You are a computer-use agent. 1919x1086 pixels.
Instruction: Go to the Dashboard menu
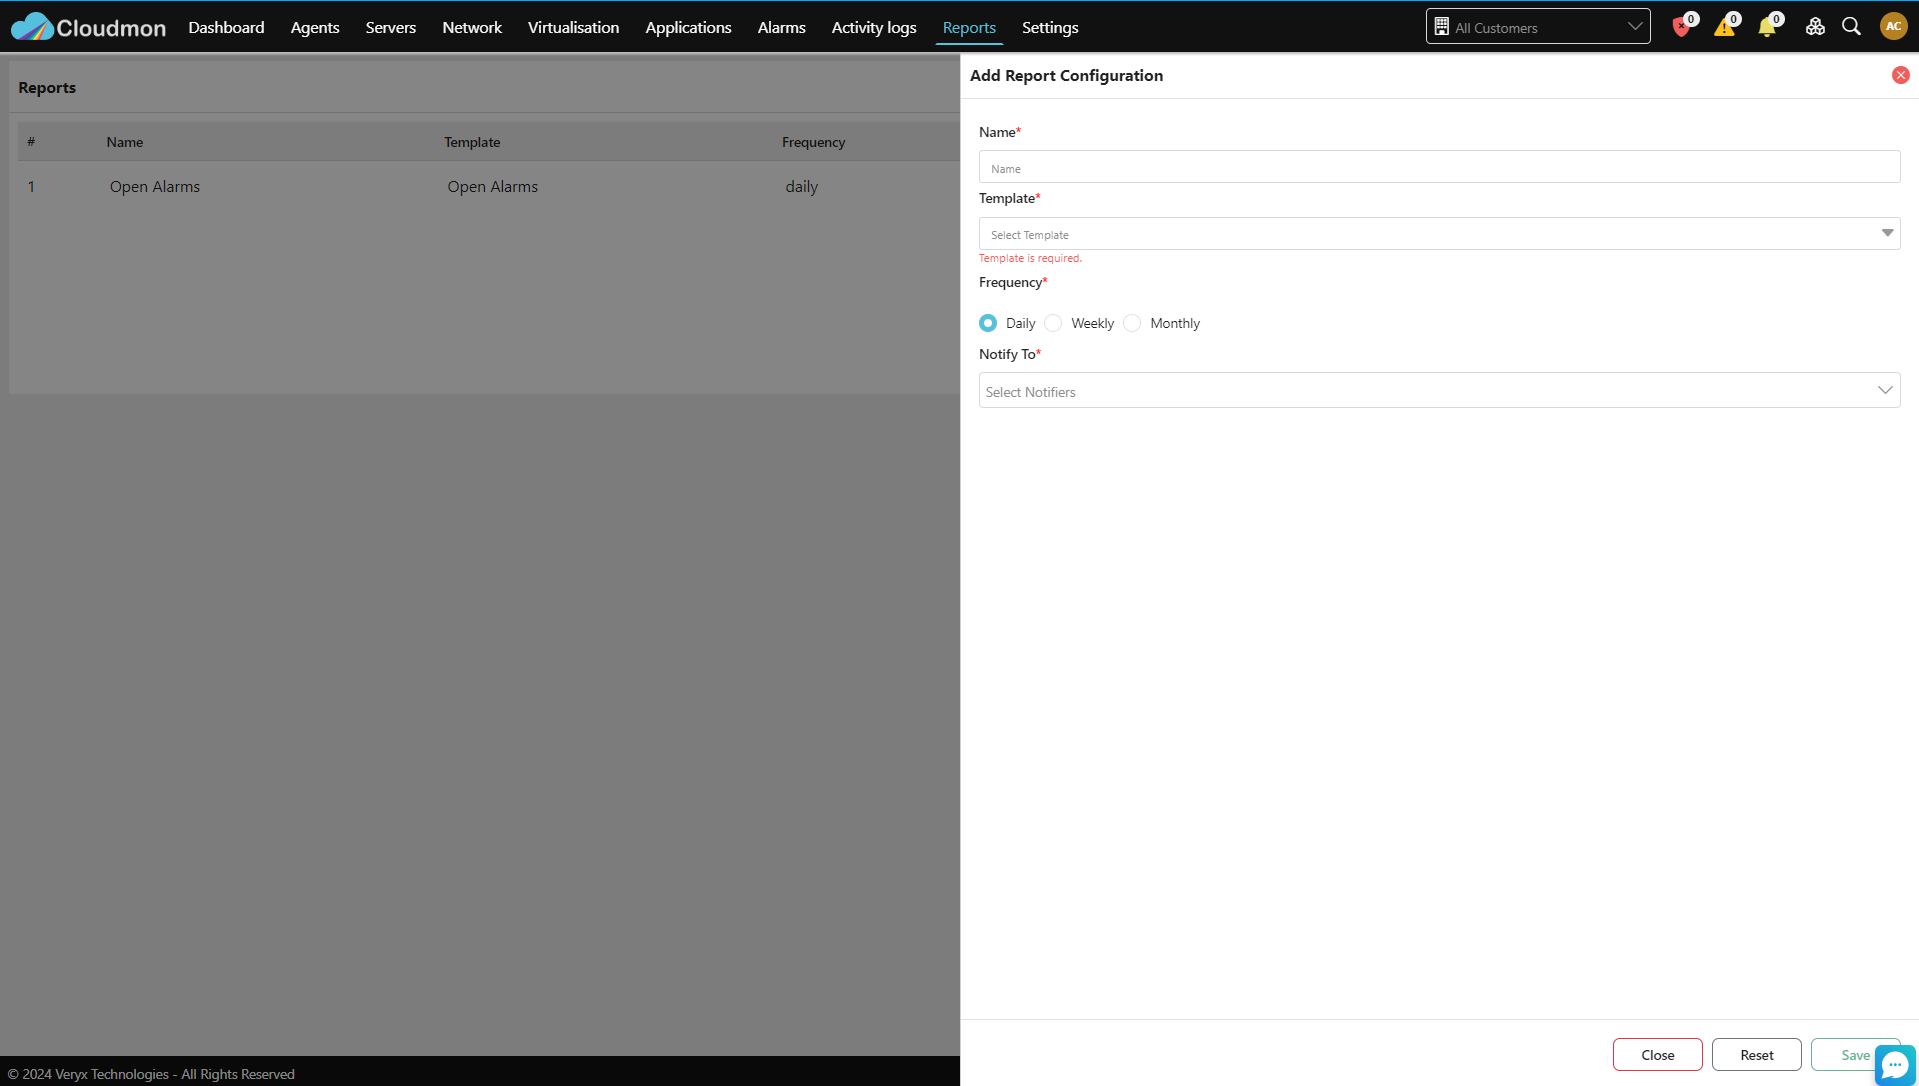(x=226, y=27)
